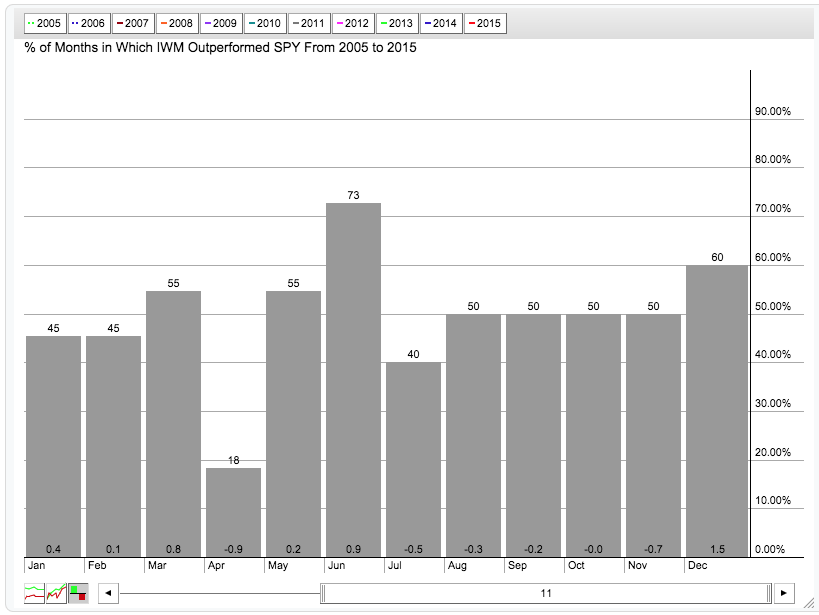This screenshot has width=819, height=615.
Task: Click the October bar with -0.0 value
Action: coord(594,436)
